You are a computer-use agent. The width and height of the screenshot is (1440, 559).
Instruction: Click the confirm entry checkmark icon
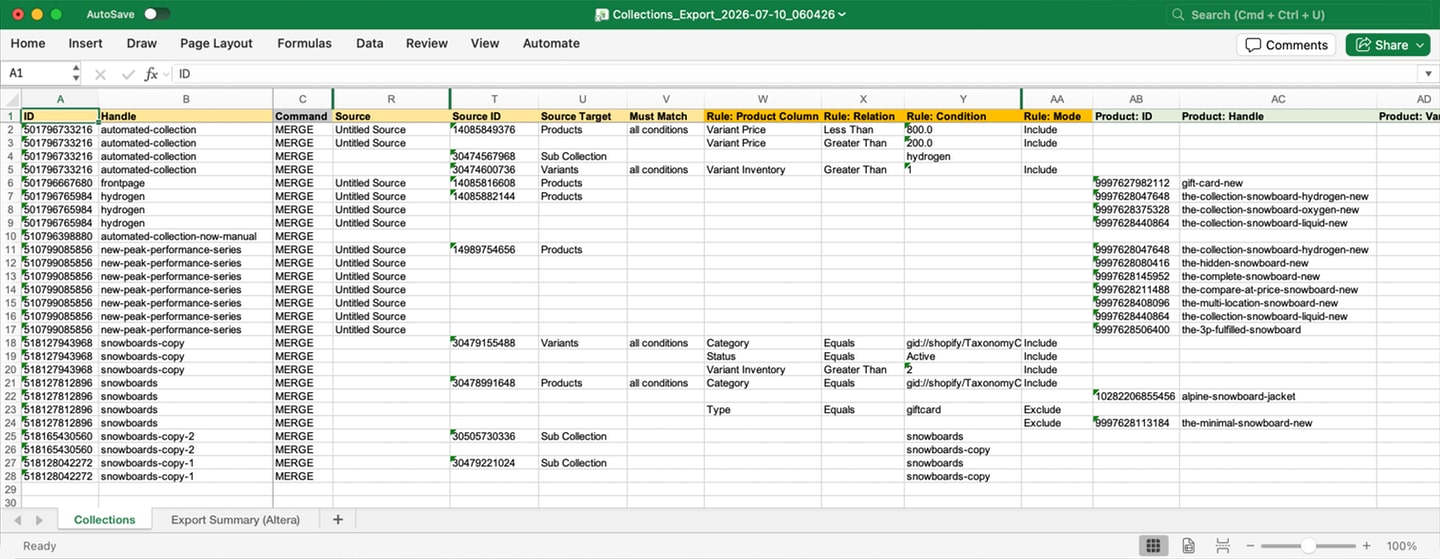click(127, 74)
